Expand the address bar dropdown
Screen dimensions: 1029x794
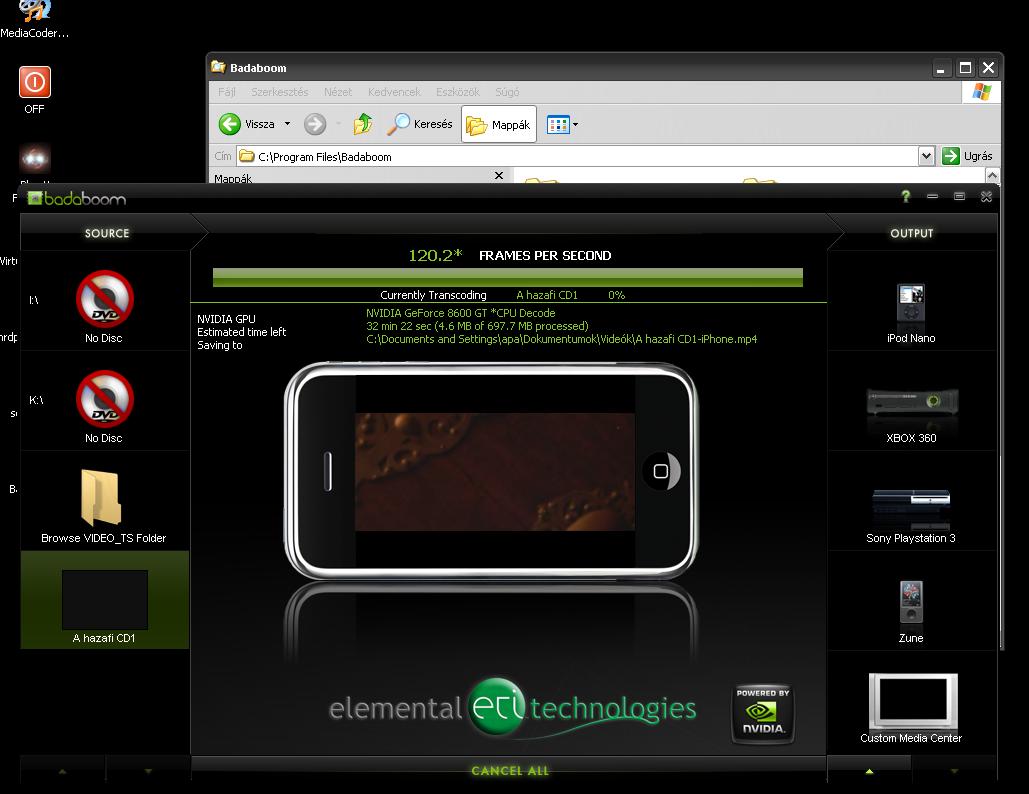926,156
